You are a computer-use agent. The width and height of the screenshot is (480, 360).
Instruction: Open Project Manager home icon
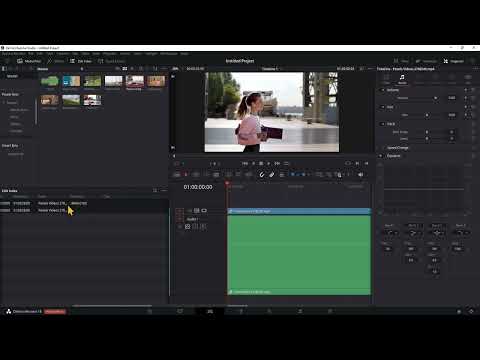point(459,311)
